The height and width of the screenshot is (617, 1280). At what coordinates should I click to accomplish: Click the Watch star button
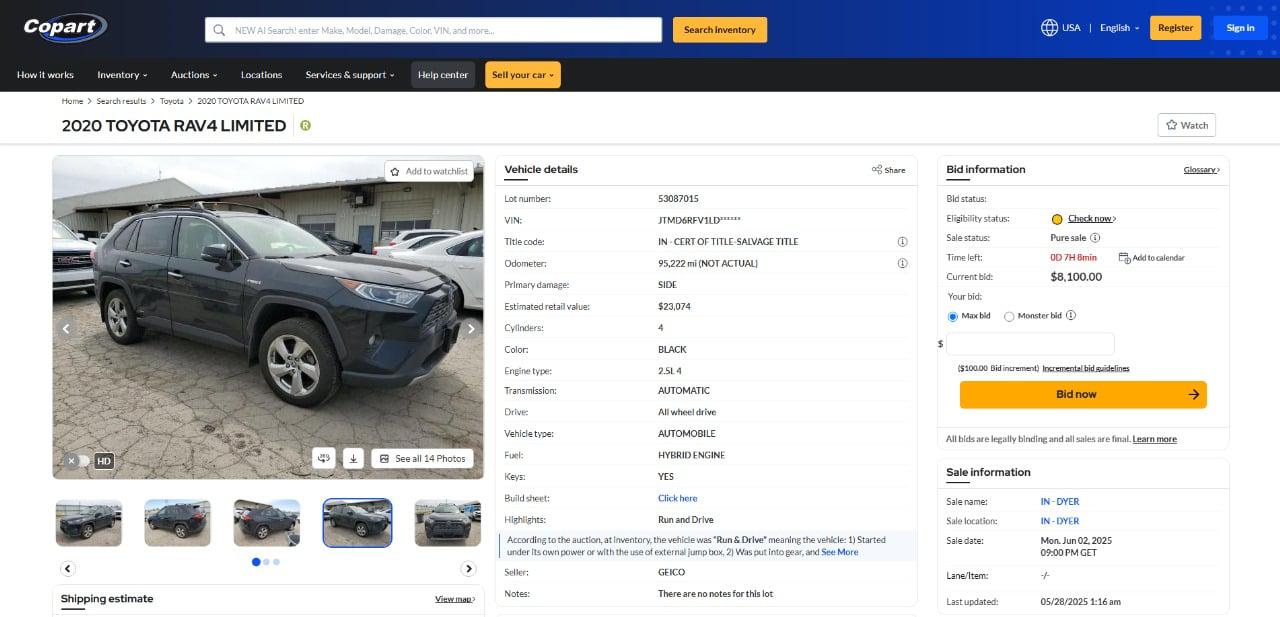point(1186,125)
